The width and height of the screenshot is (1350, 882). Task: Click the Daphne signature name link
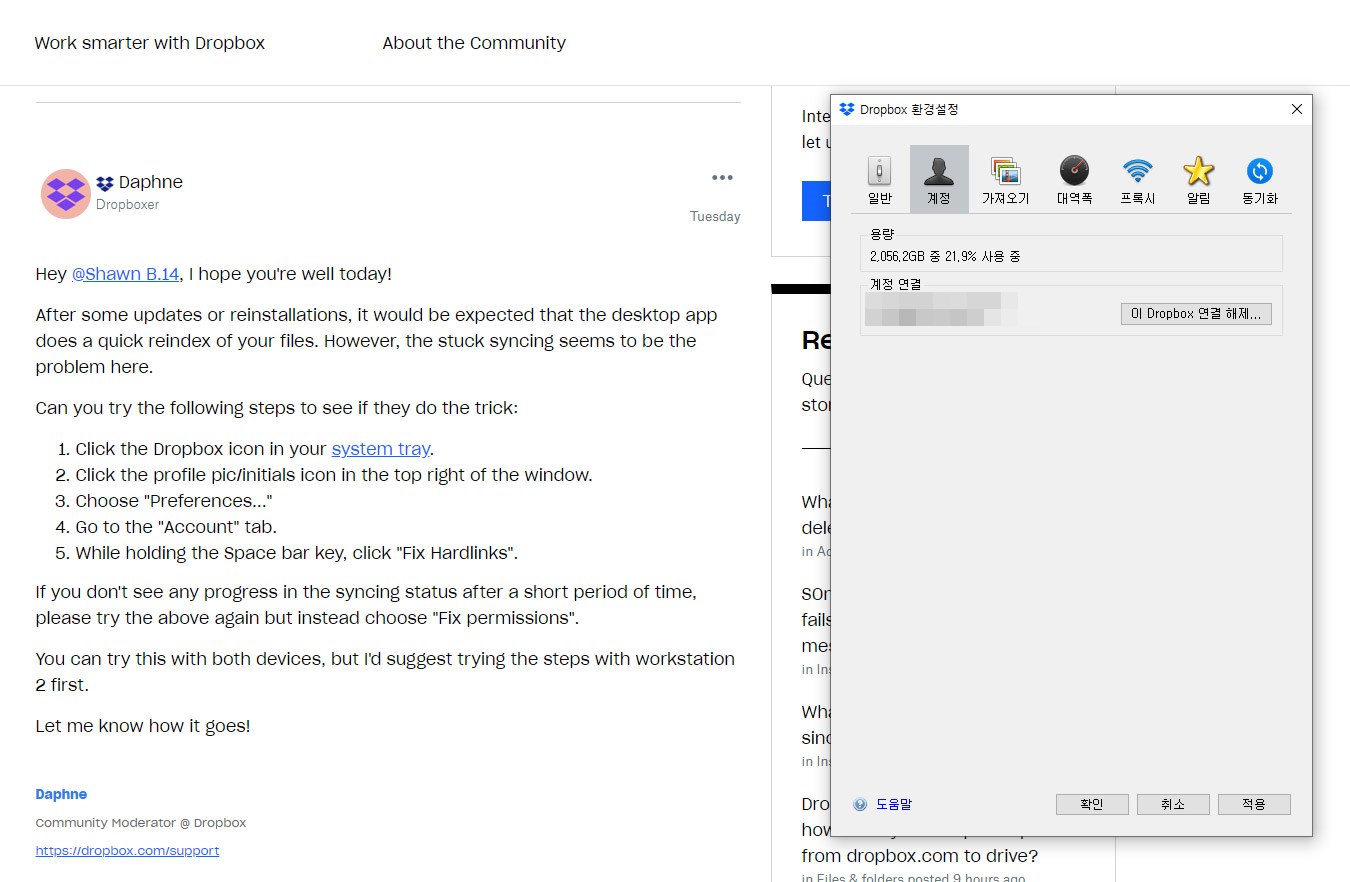[61, 794]
